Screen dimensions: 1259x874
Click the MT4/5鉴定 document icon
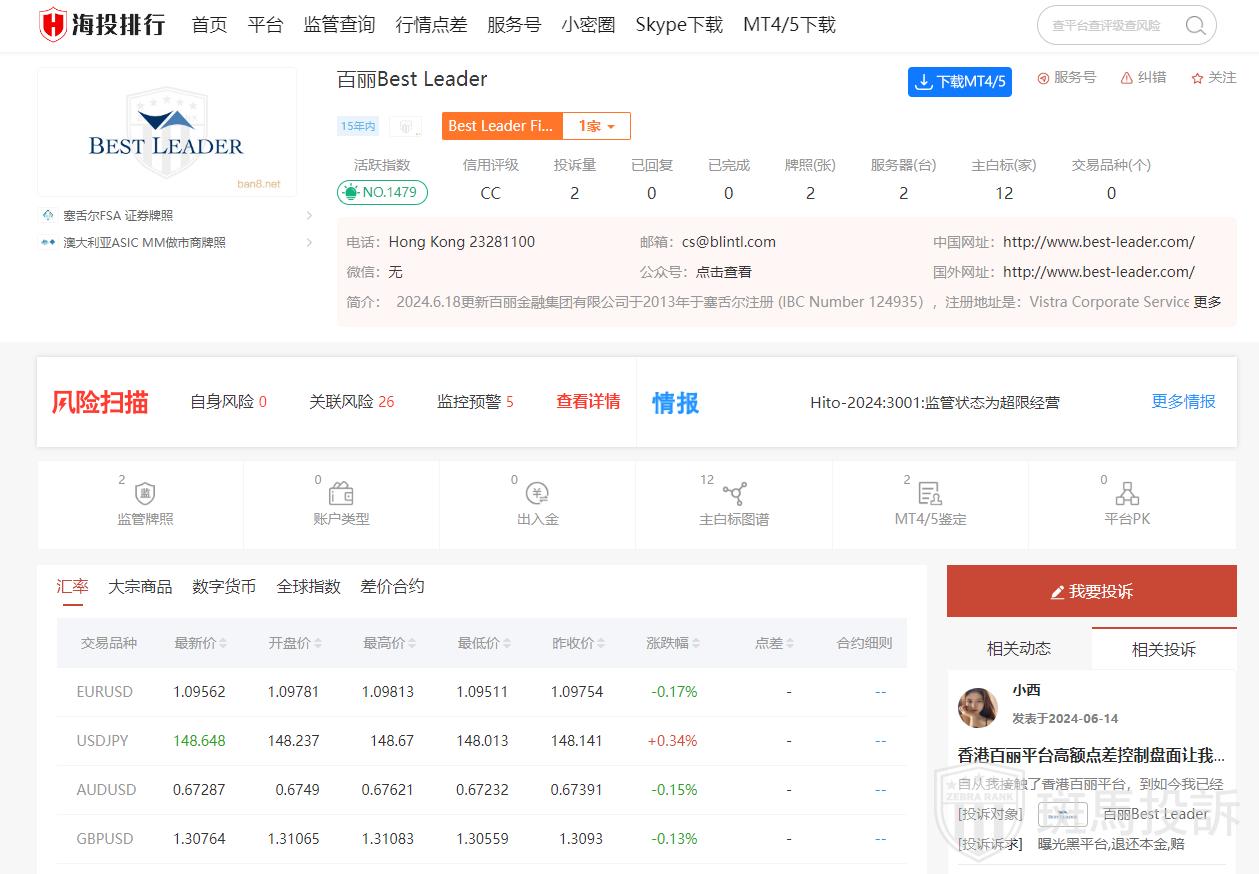point(930,494)
